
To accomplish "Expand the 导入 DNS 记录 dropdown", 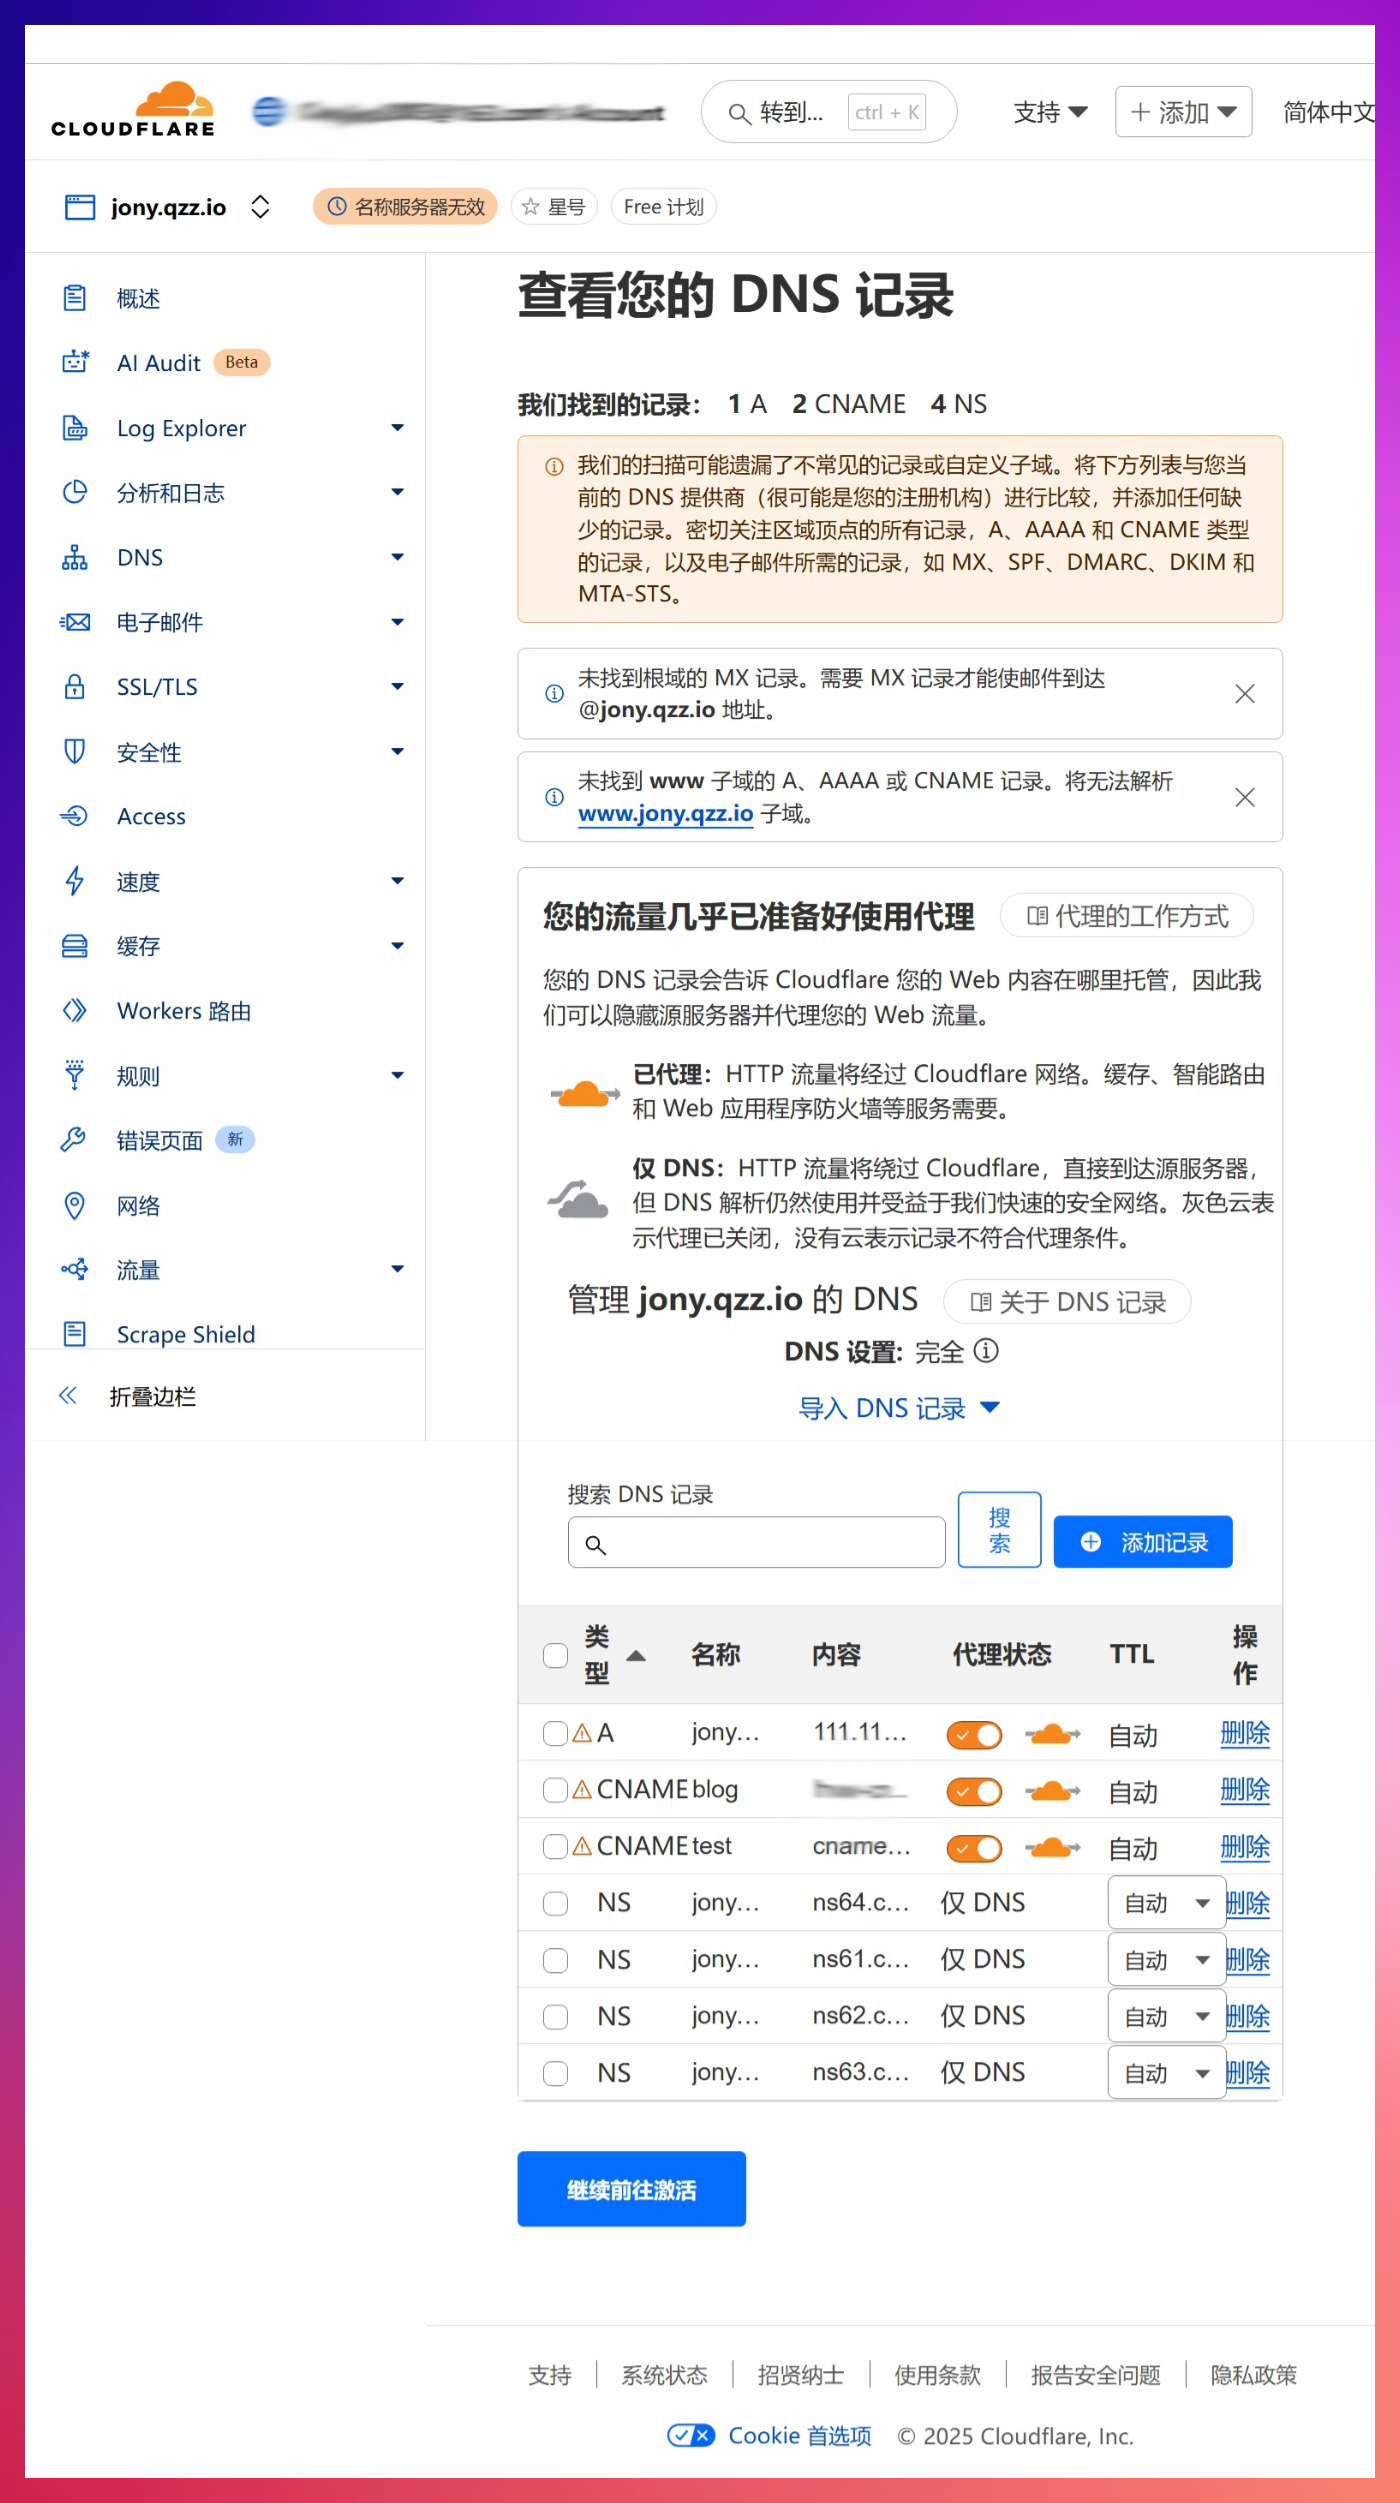I will (x=898, y=1408).
